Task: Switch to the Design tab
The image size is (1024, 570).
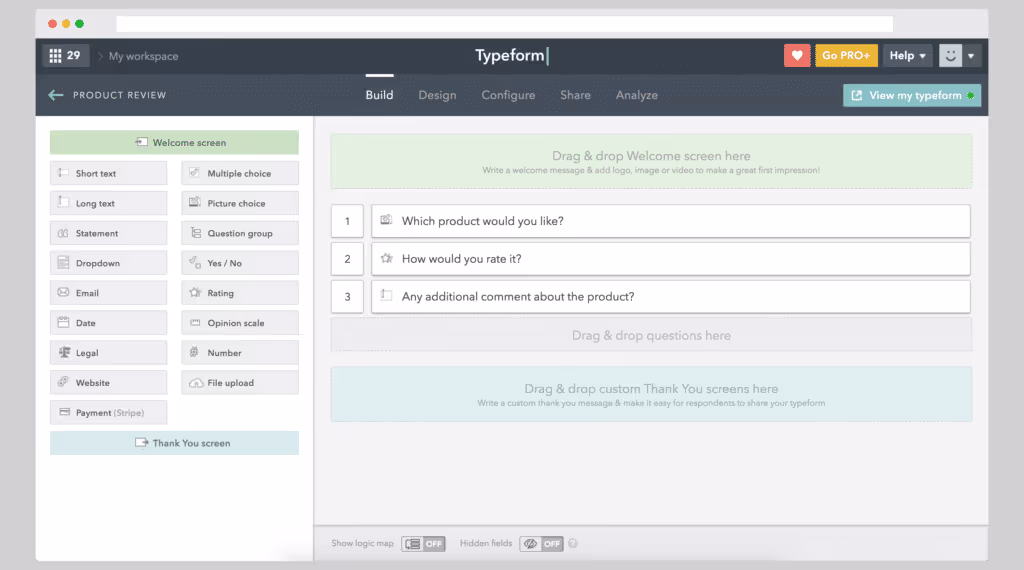Action: tap(438, 95)
